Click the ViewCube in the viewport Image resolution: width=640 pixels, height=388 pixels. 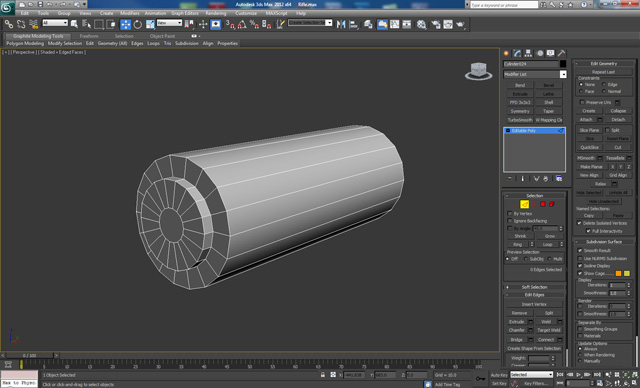click(x=478, y=71)
